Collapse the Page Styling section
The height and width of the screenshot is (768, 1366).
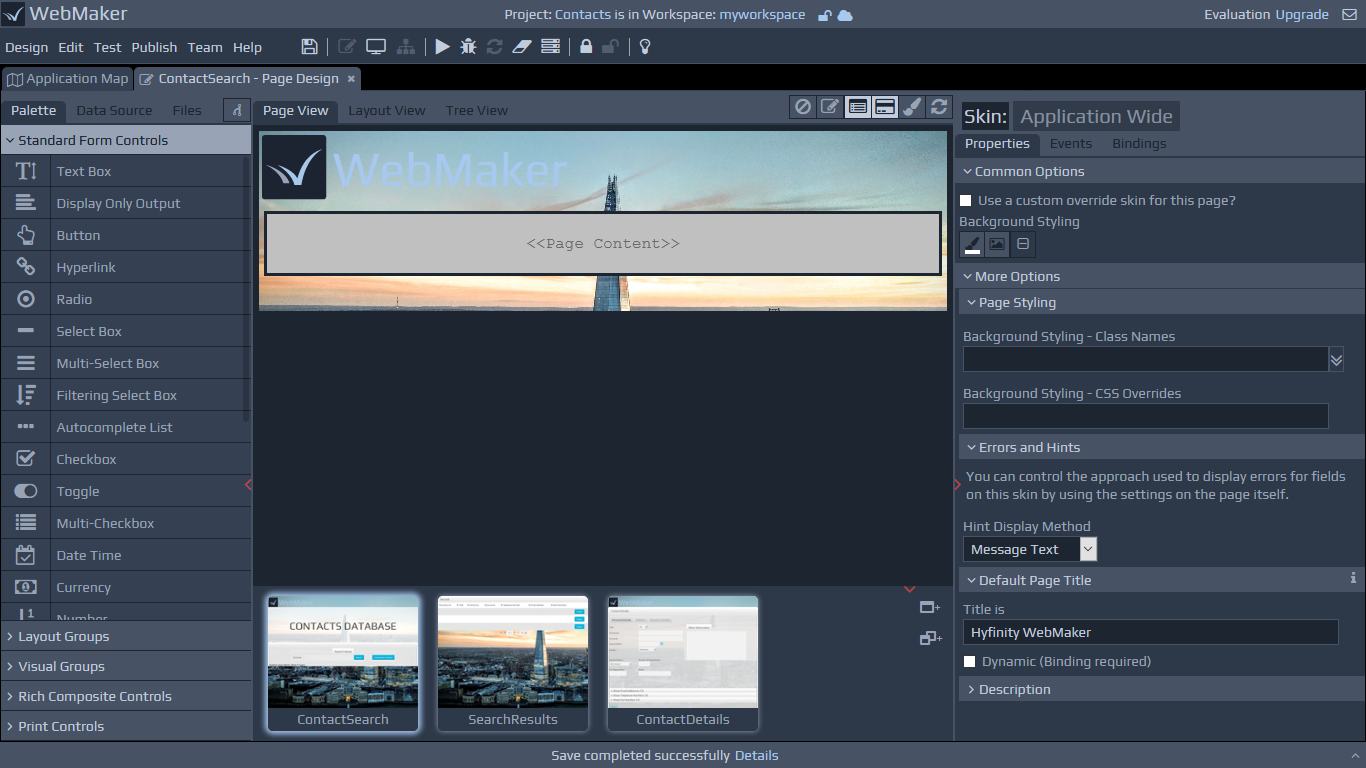tap(1160, 302)
